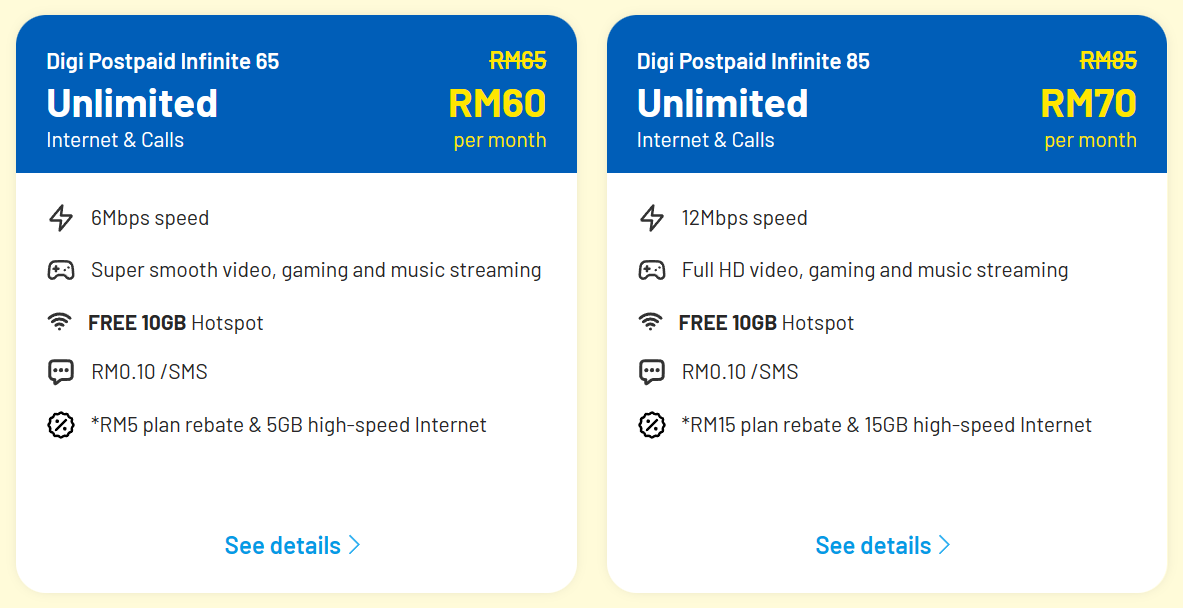Expand chevron beside Infinite 65 See details

tap(354, 545)
